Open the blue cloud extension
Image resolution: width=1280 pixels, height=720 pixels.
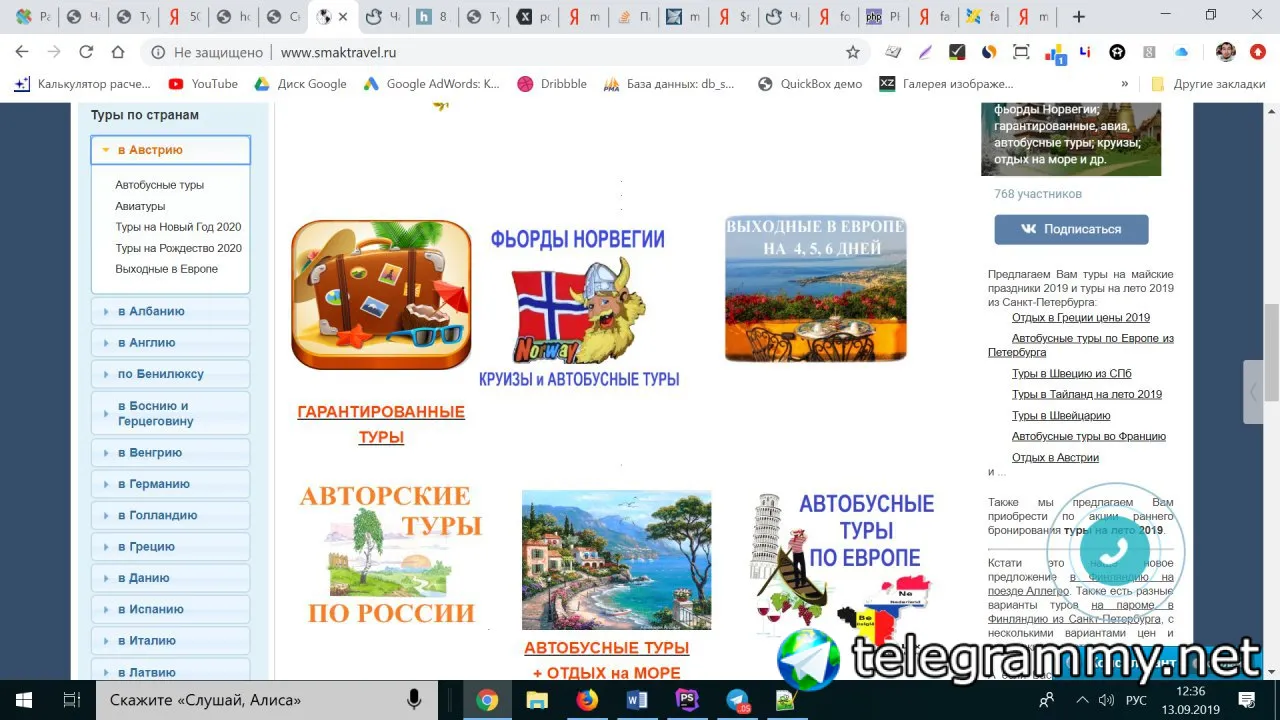(1182, 52)
